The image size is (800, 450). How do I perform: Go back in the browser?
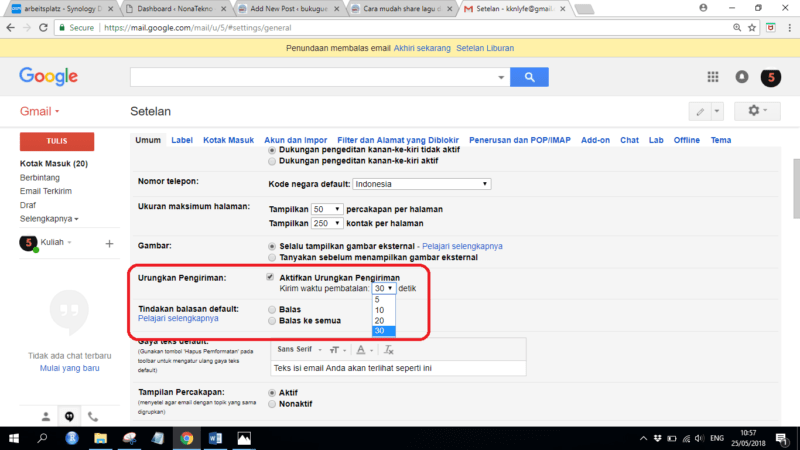11,28
